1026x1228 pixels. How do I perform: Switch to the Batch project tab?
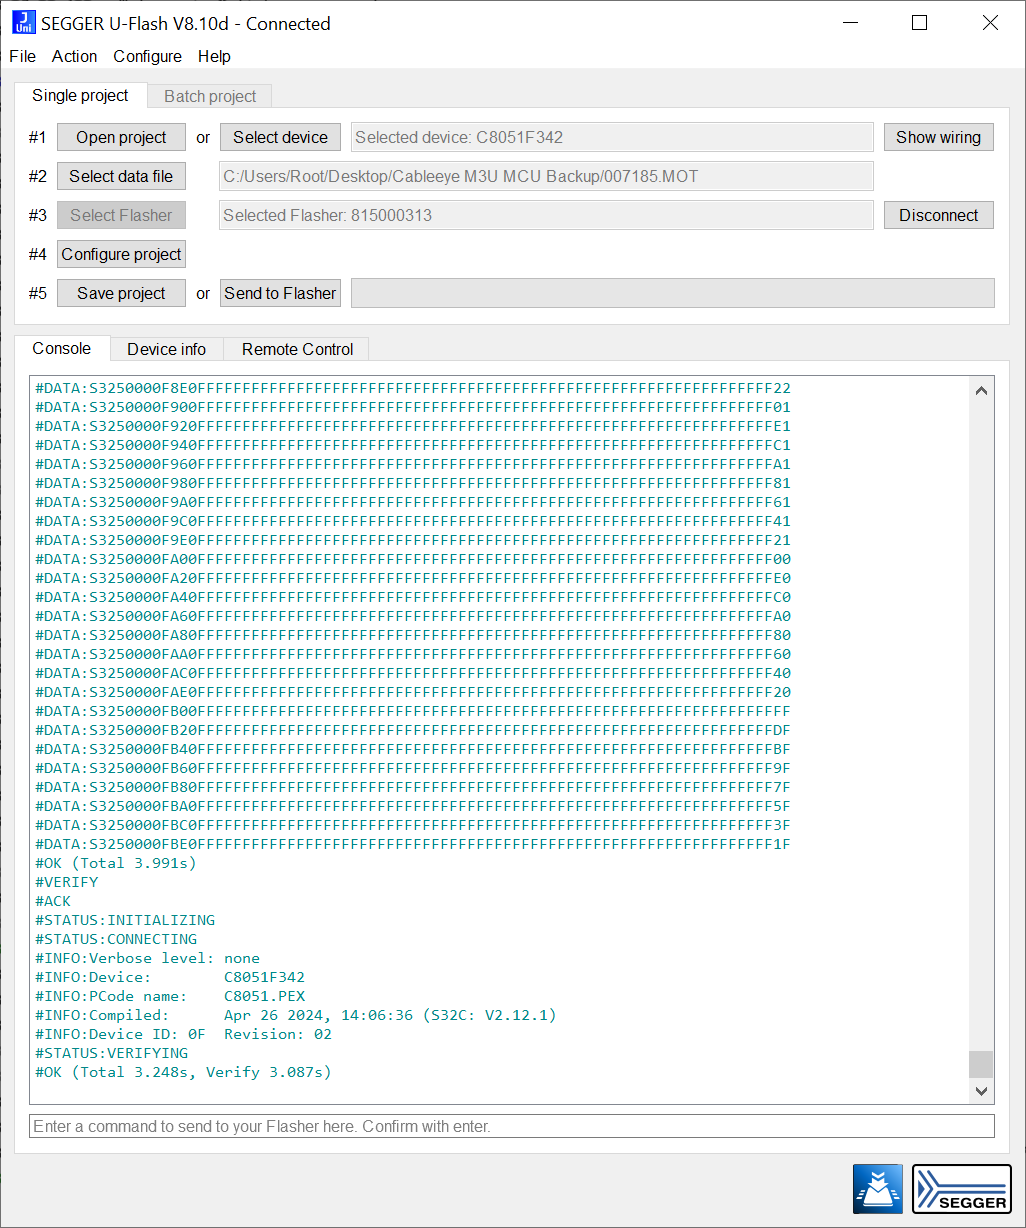click(x=210, y=96)
